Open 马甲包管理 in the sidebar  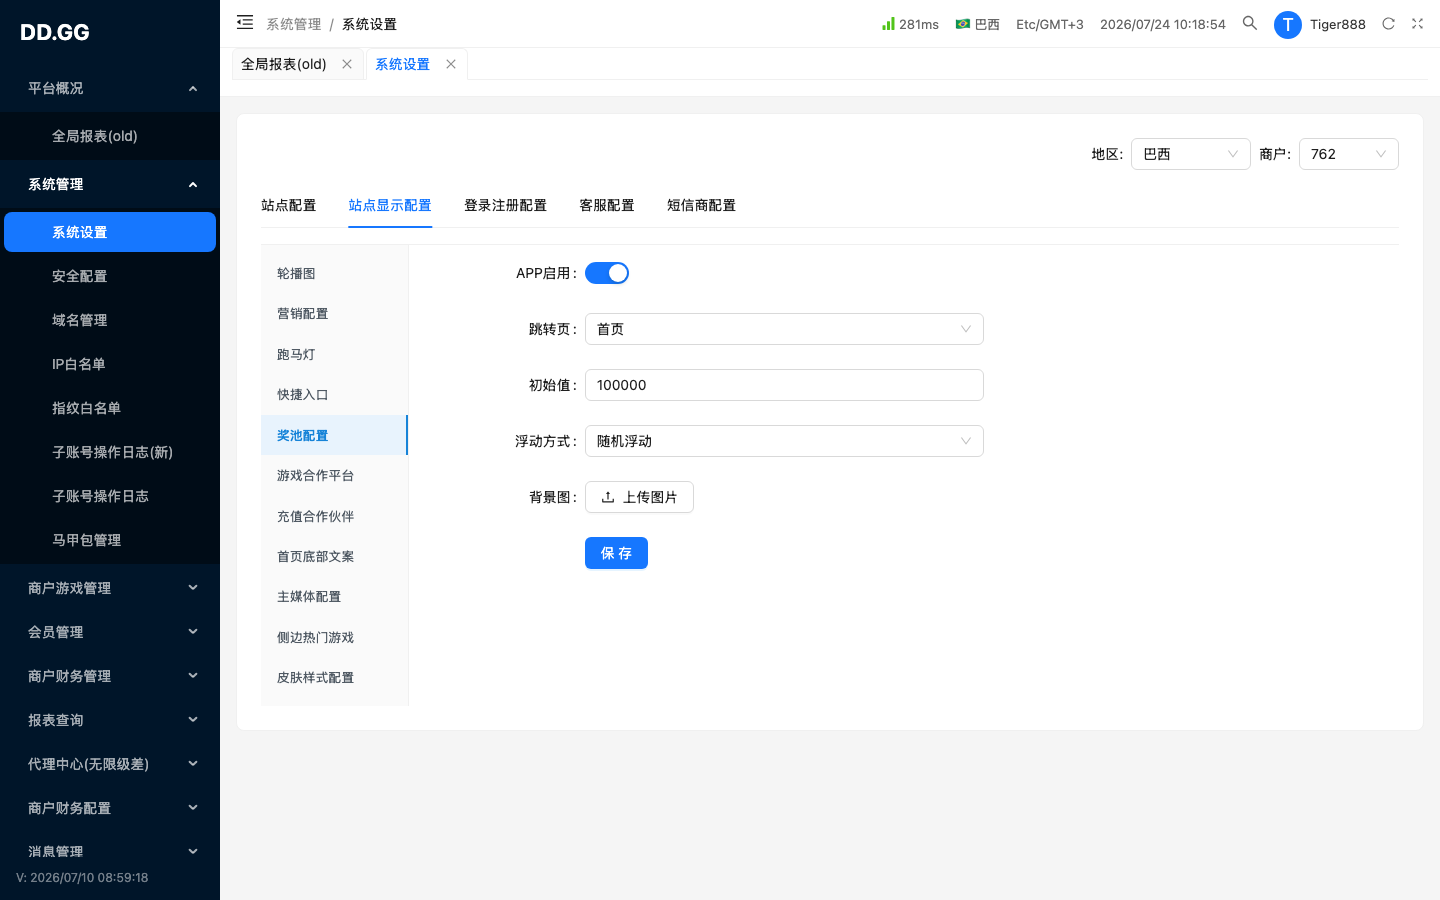[x=110, y=540]
